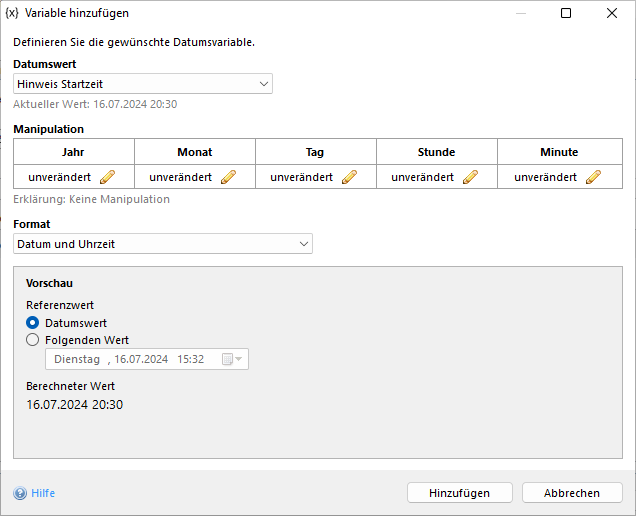636x516 pixels.
Task: Edit the Monat manipulation pencil icon
Action: tap(228, 177)
